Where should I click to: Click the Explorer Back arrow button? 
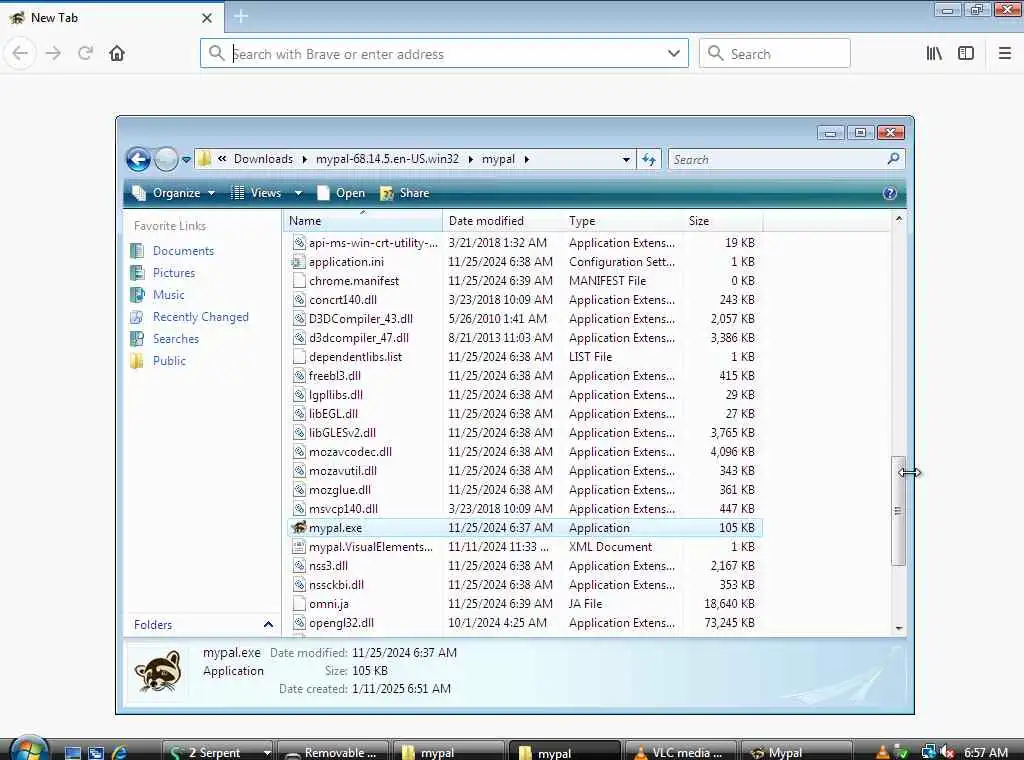[x=138, y=159]
